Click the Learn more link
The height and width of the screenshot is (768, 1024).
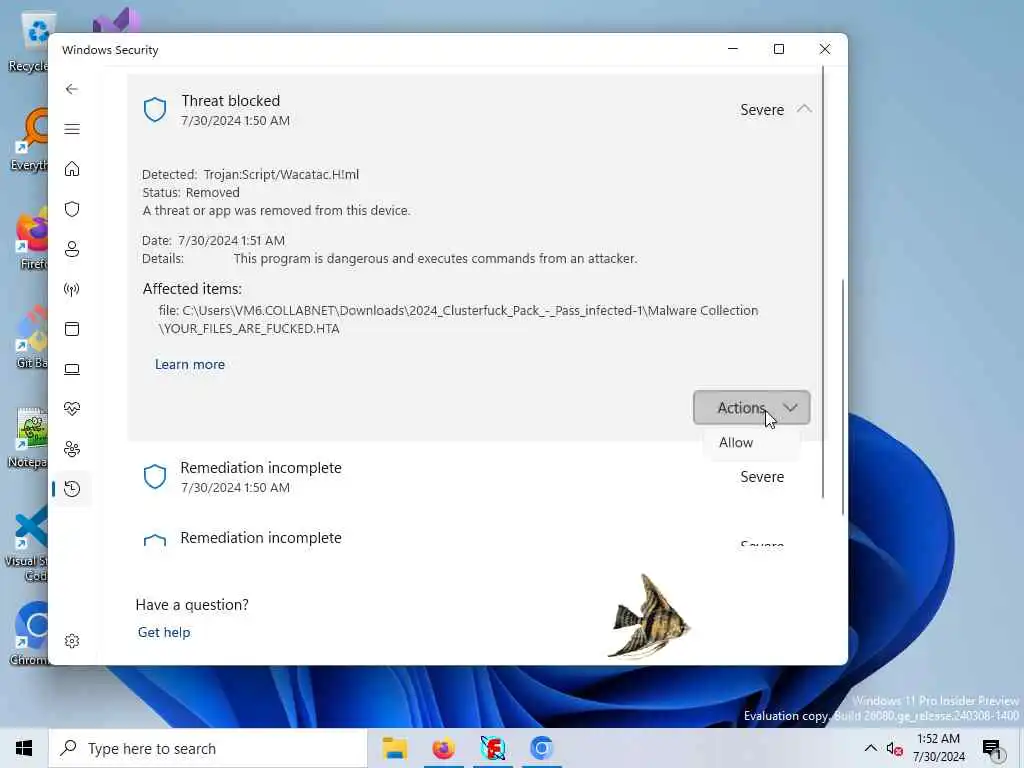(189, 364)
